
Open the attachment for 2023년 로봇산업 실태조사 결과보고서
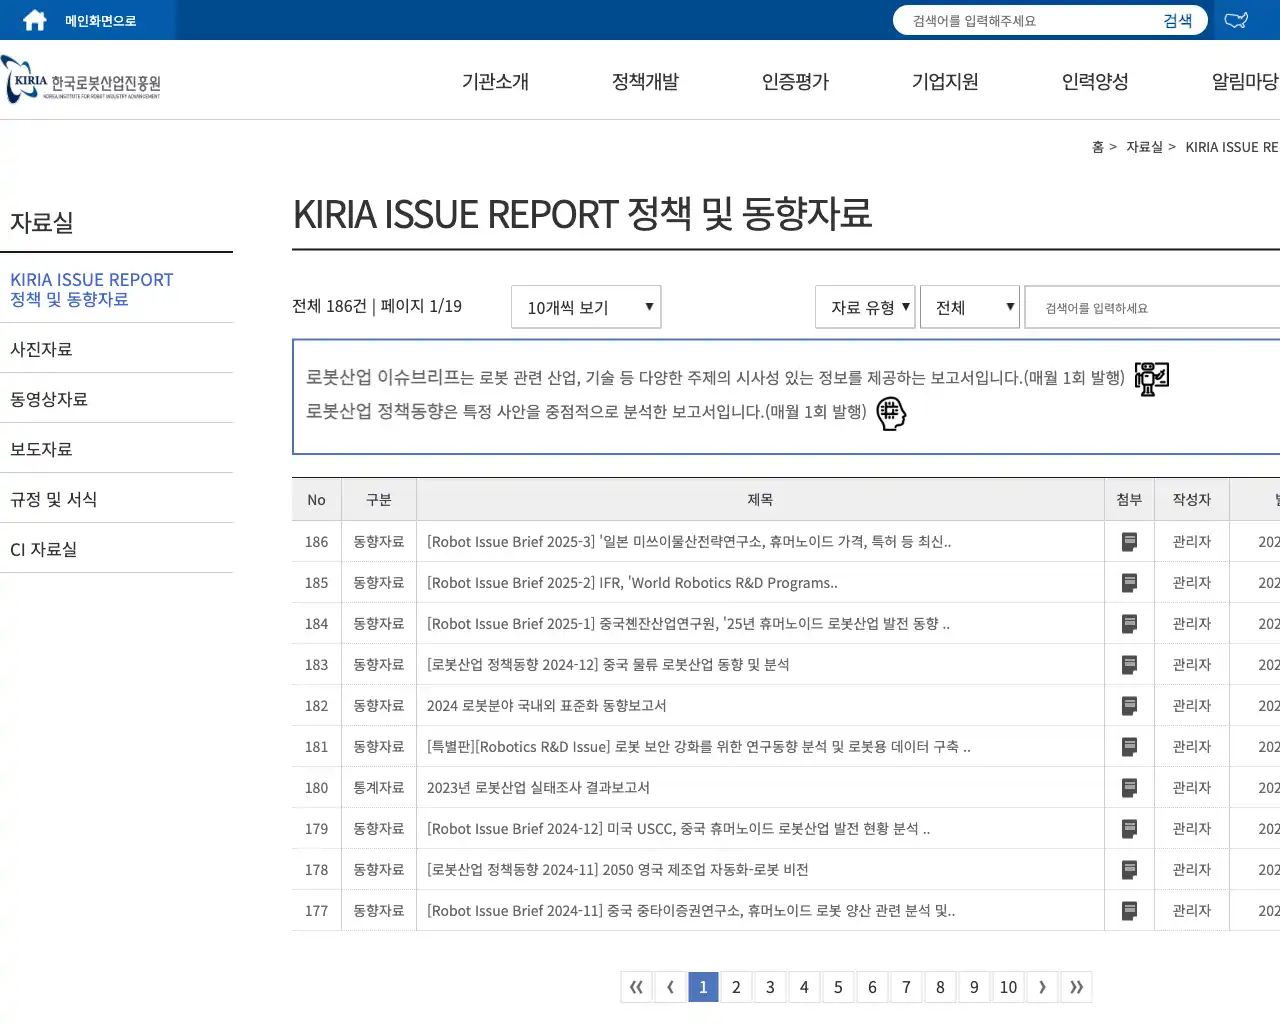point(1129,787)
